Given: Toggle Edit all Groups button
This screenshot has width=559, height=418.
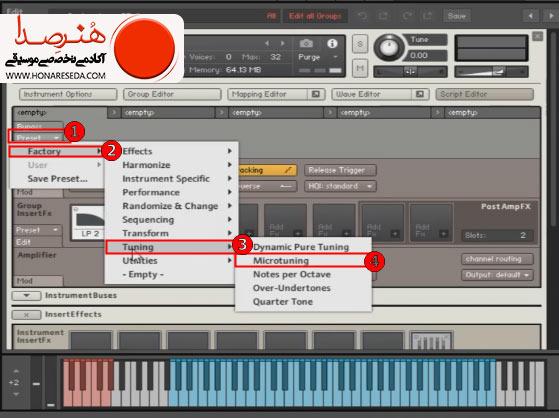Looking at the screenshot, I should click(x=315, y=16).
